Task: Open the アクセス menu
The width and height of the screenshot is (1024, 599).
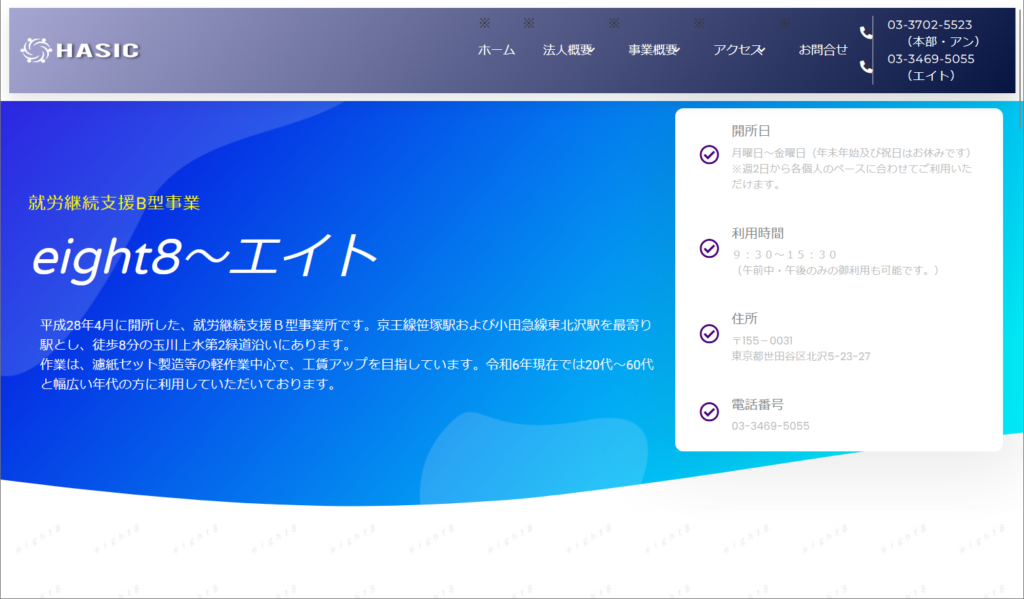Action: click(x=737, y=50)
